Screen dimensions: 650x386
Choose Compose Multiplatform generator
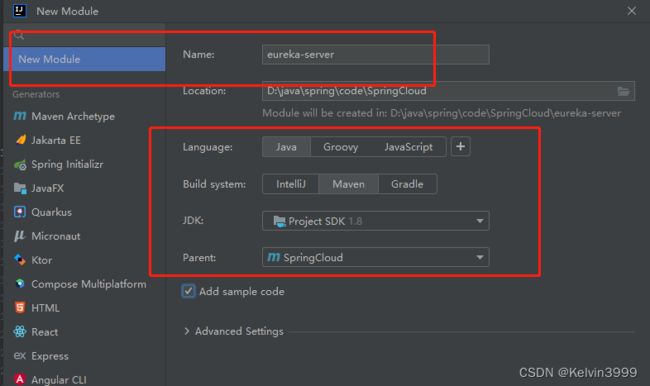coord(89,284)
